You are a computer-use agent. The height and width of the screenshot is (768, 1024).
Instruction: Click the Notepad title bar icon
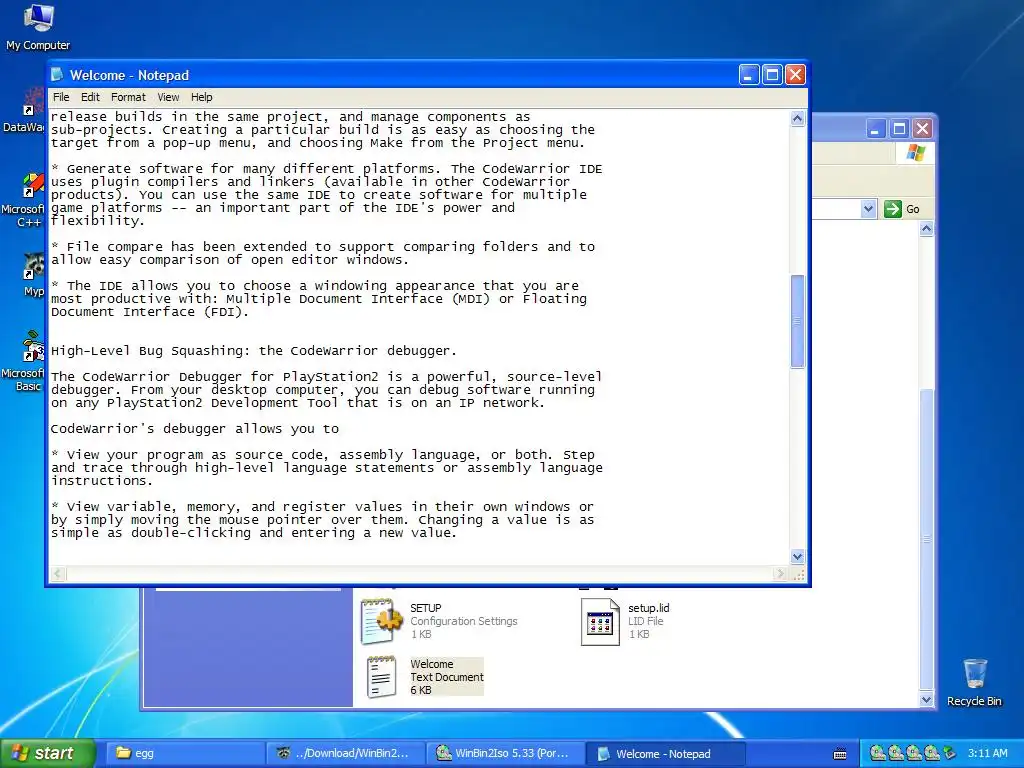[x=57, y=74]
